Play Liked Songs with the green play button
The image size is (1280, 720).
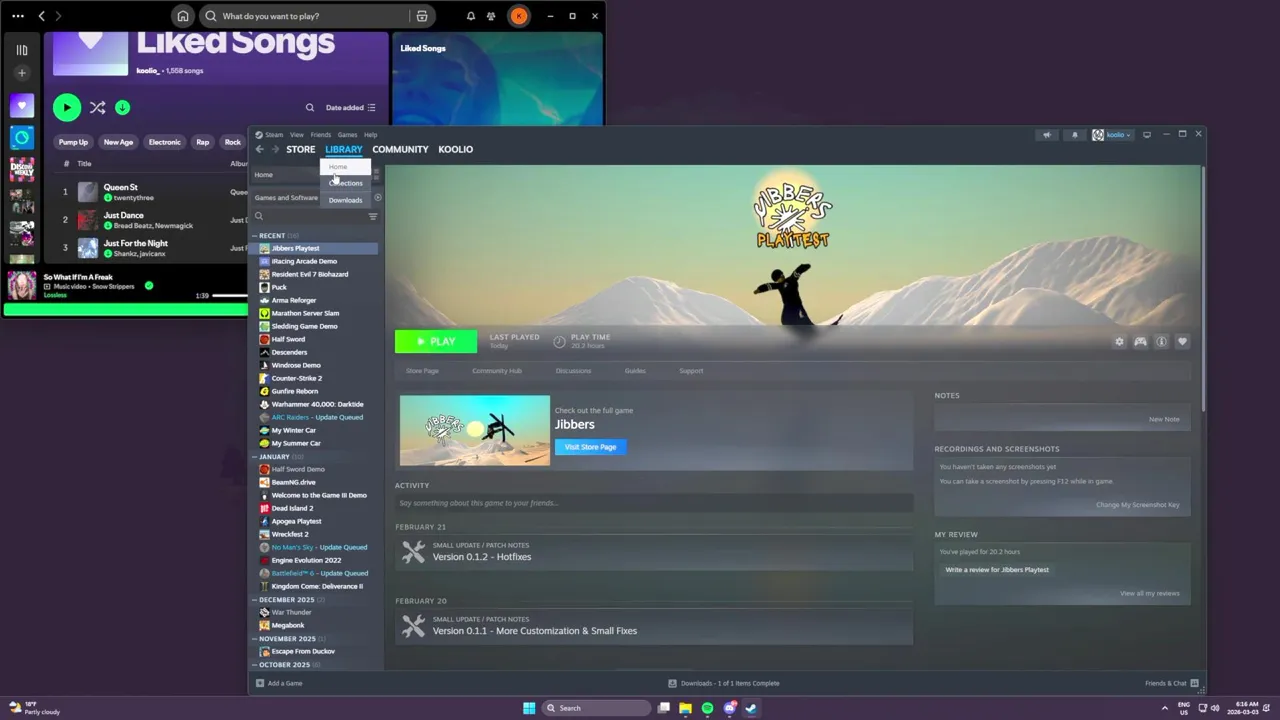click(67, 107)
